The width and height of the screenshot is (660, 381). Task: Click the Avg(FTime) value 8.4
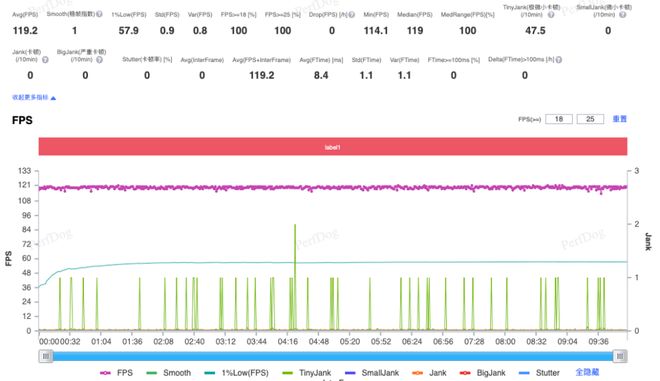pyautogui.click(x=321, y=75)
